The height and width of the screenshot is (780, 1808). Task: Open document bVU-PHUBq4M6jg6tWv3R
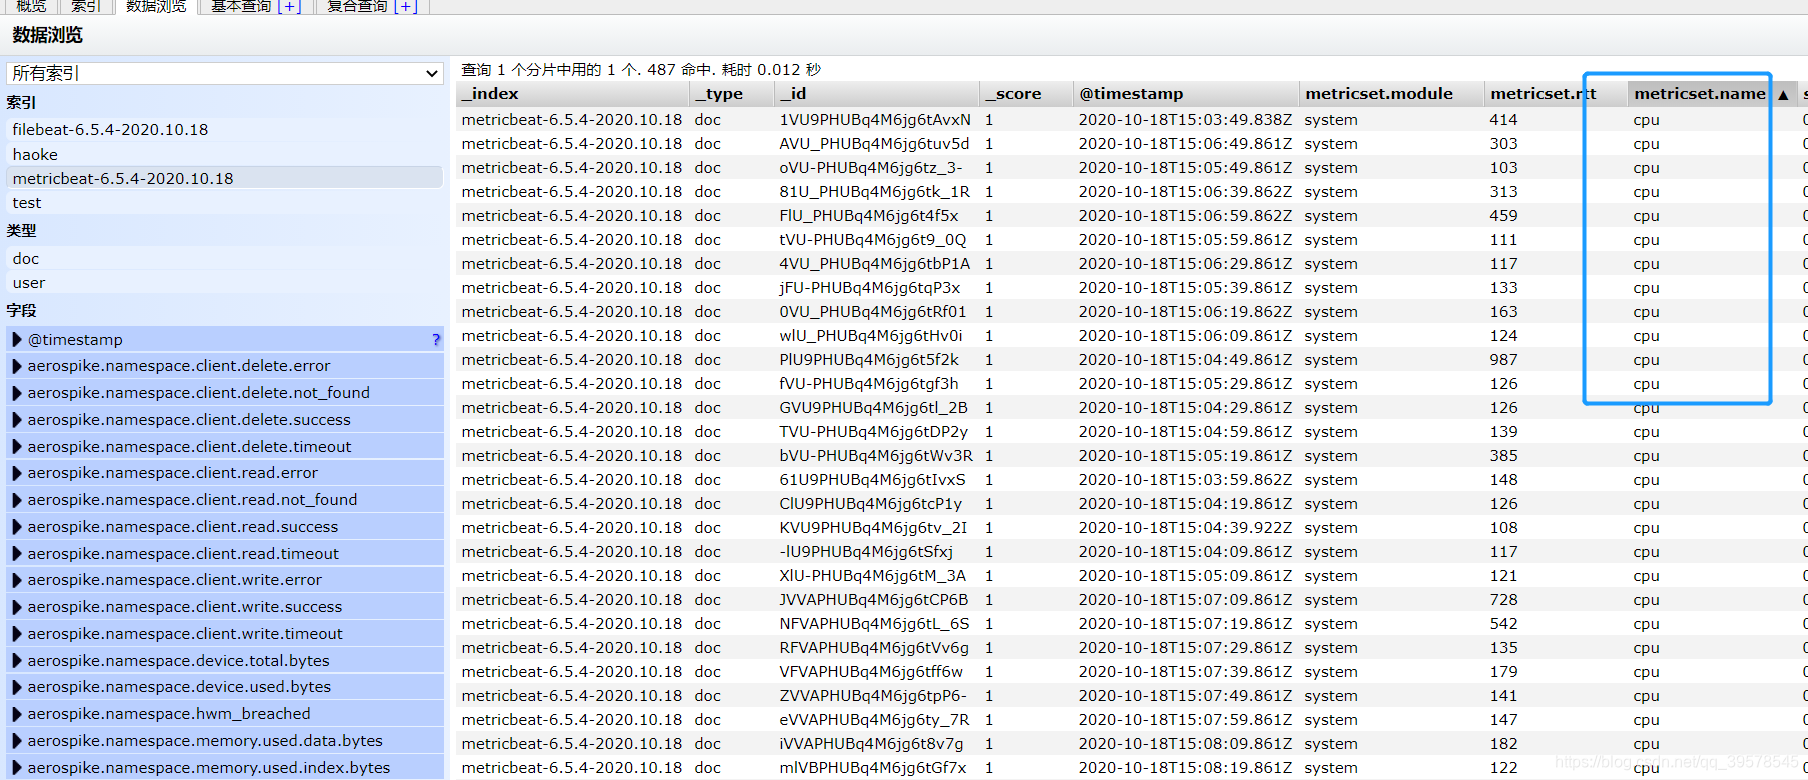click(876, 455)
